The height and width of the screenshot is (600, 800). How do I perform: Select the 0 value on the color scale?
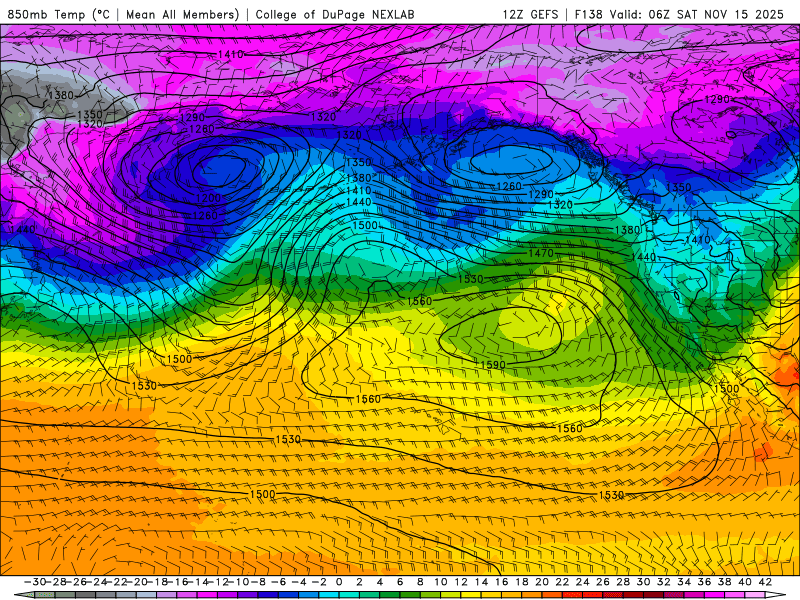pyautogui.click(x=339, y=582)
